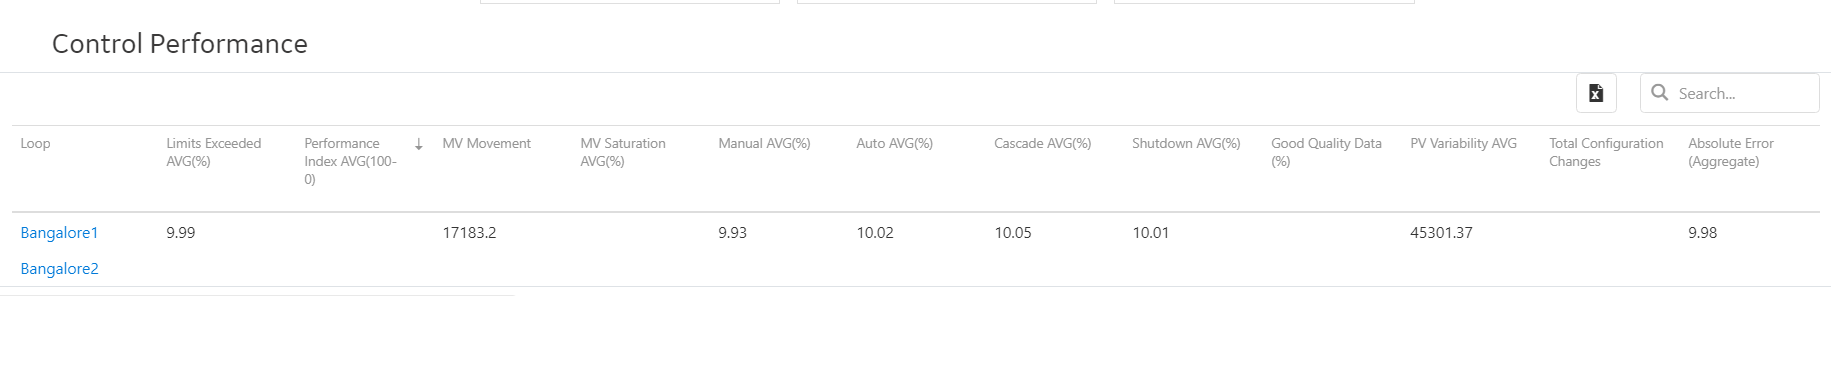
Task: Export the table using the Excel icon
Action: 1596,93
